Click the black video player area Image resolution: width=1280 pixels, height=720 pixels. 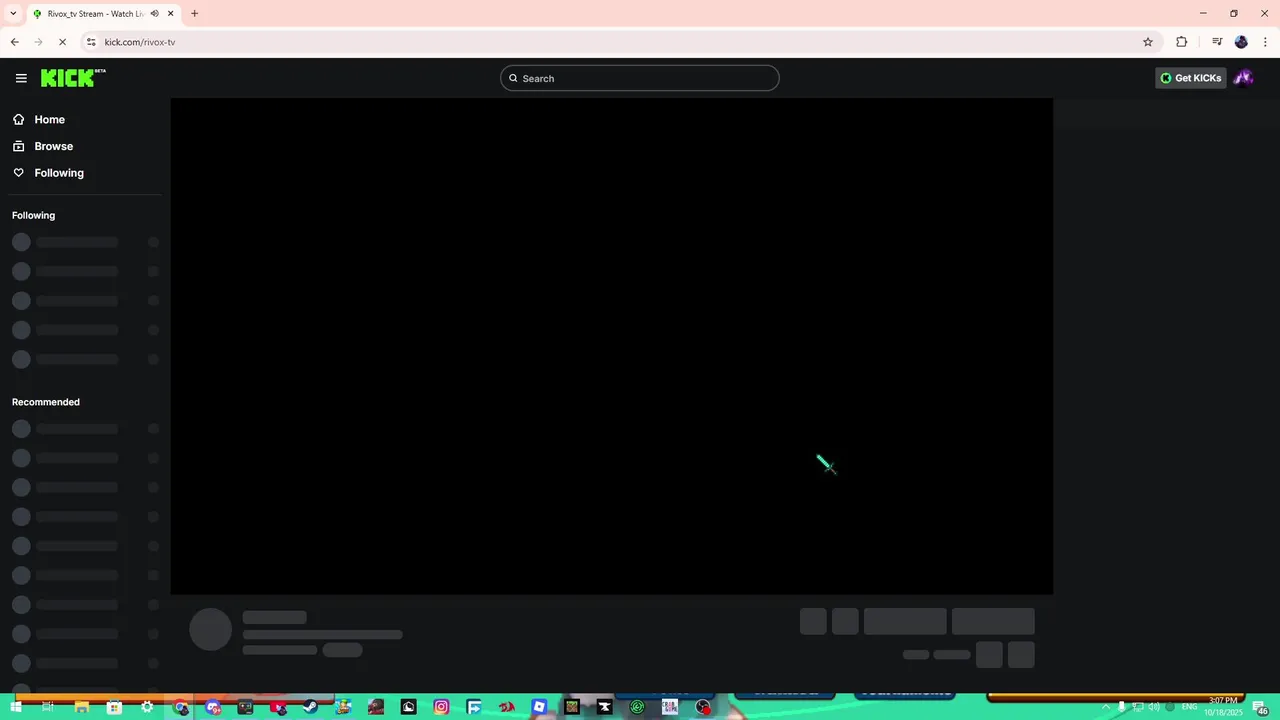(x=611, y=346)
